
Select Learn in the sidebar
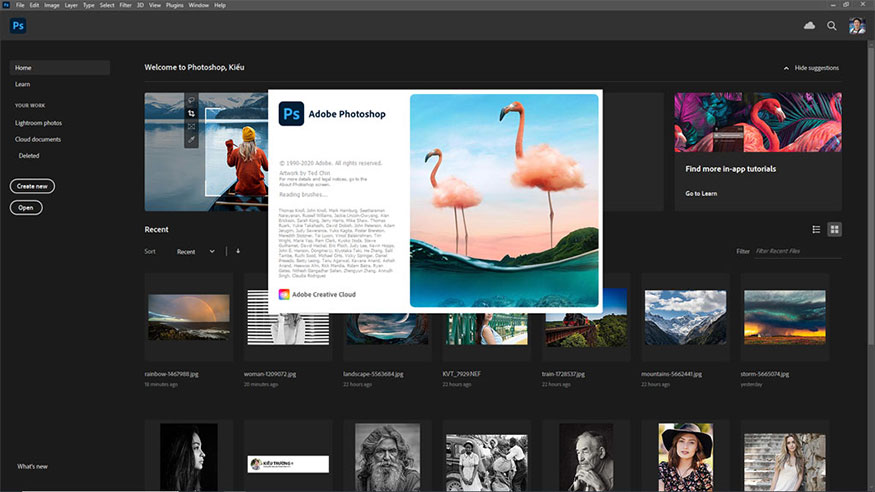pos(23,84)
